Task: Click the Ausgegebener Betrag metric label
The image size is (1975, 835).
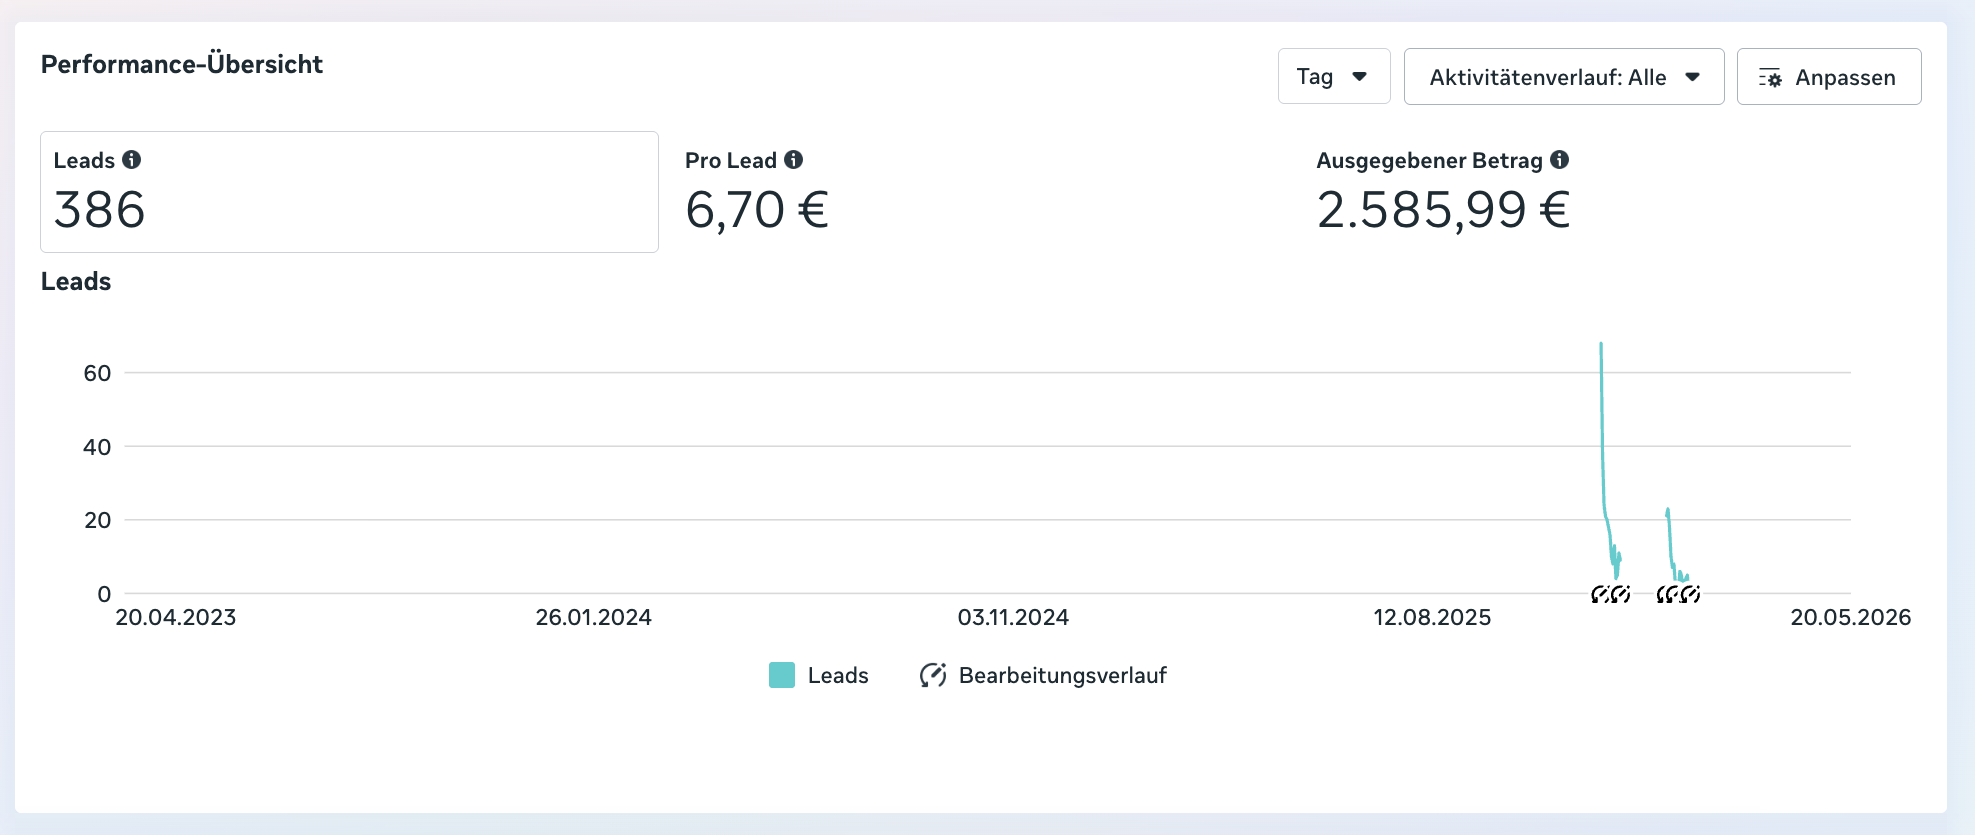Action: coord(1429,161)
